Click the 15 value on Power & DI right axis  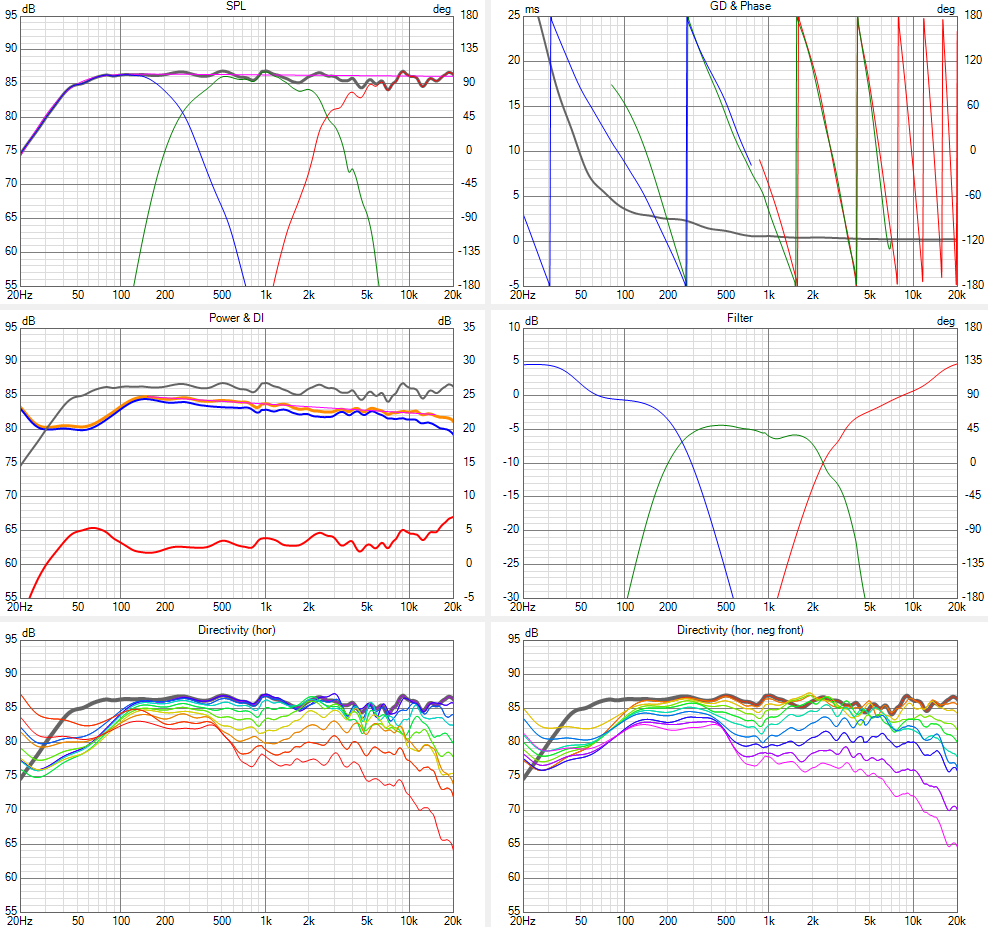tap(469, 462)
